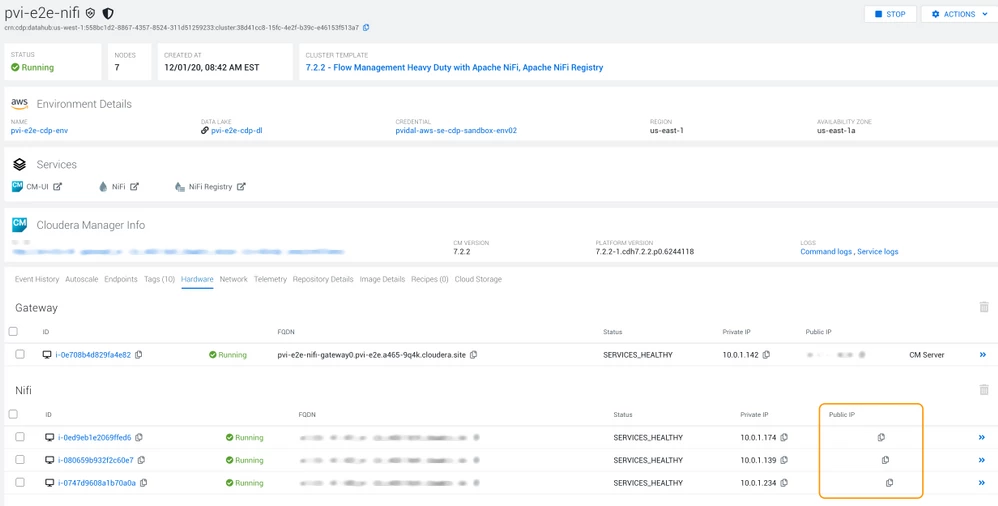Viewport: 998px width, 506px height.
Task: Open the Image Details tab
Action: (383, 279)
